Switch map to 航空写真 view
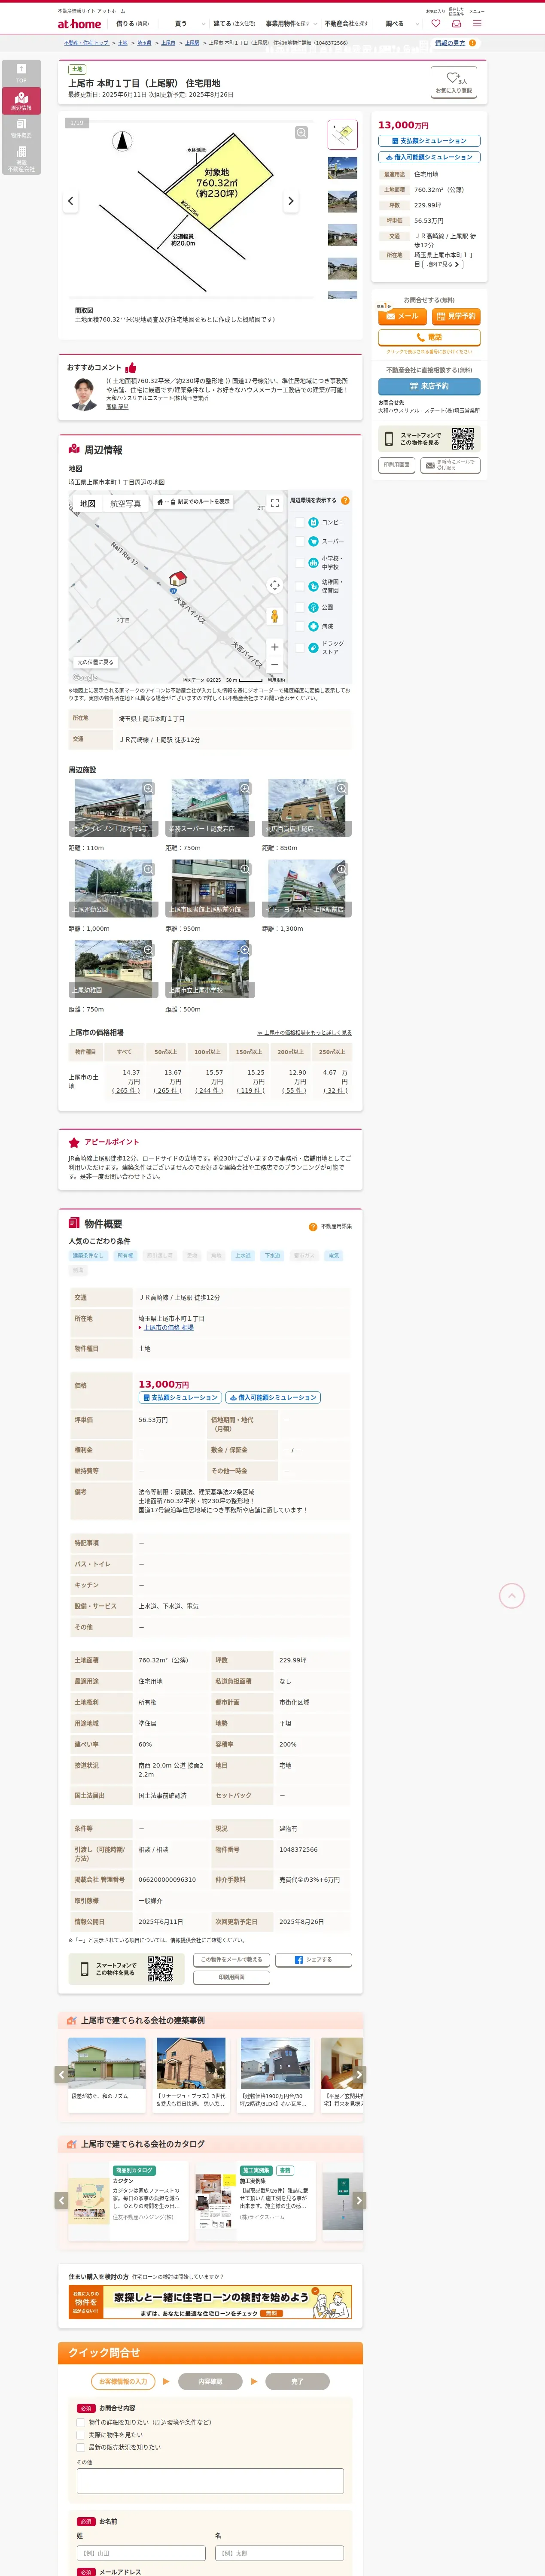 [x=125, y=504]
